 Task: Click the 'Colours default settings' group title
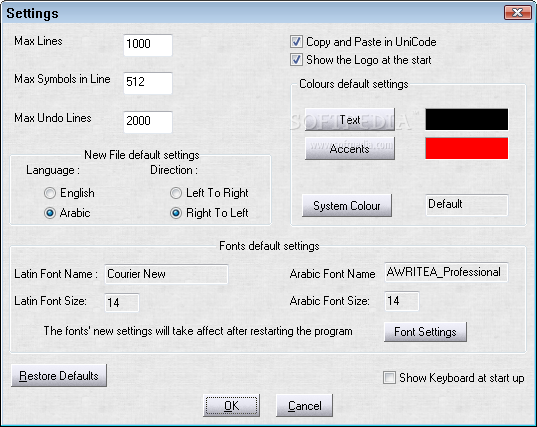[x=354, y=84]
